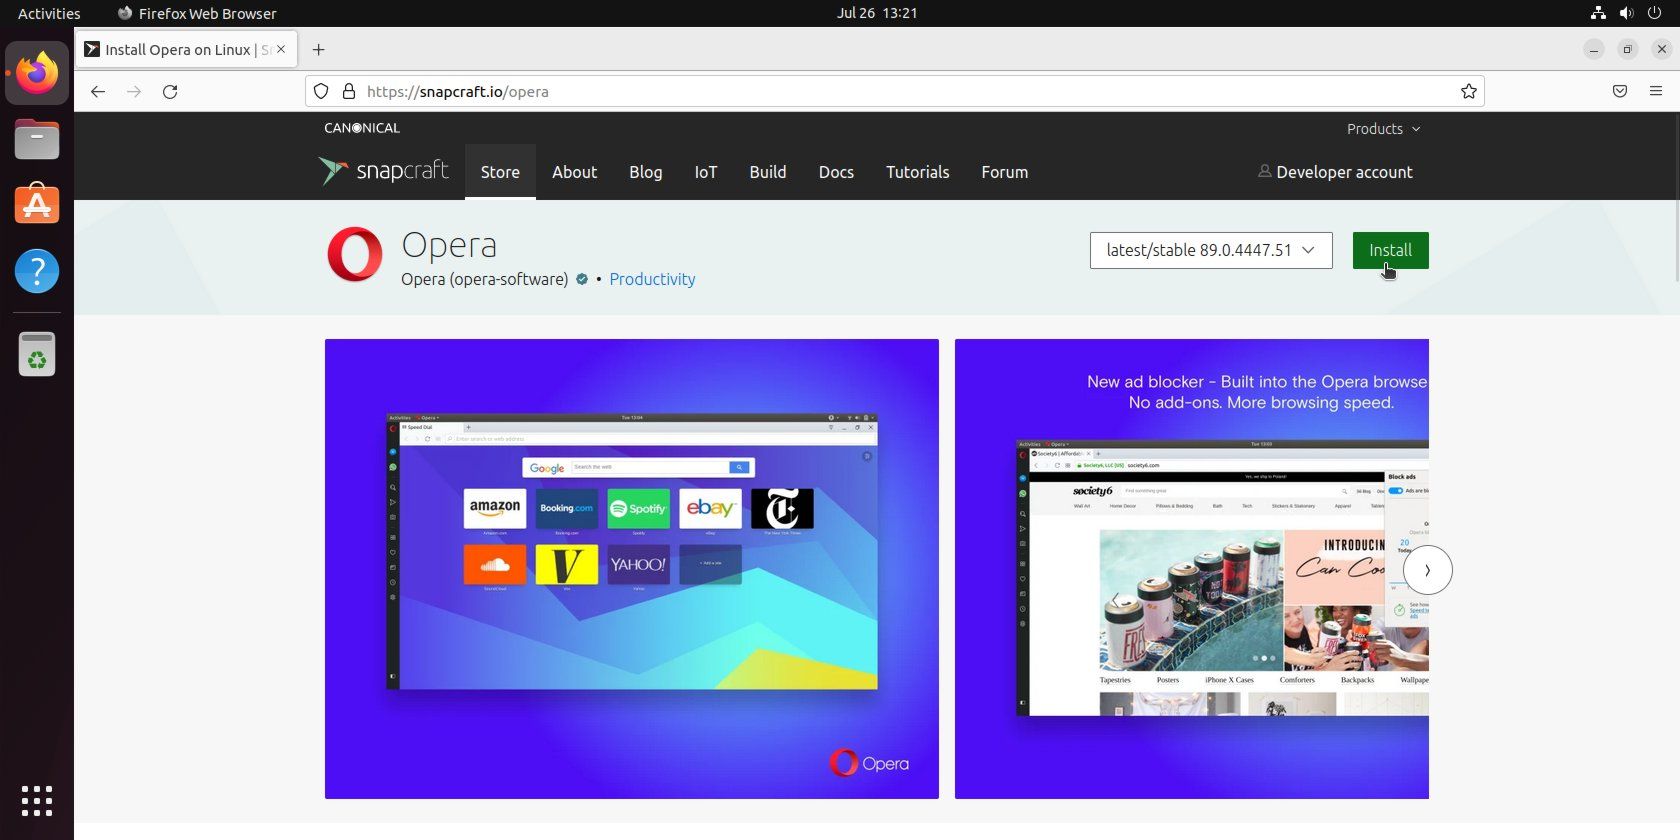Bookmark this page with the star

(x=1468, y=91)
